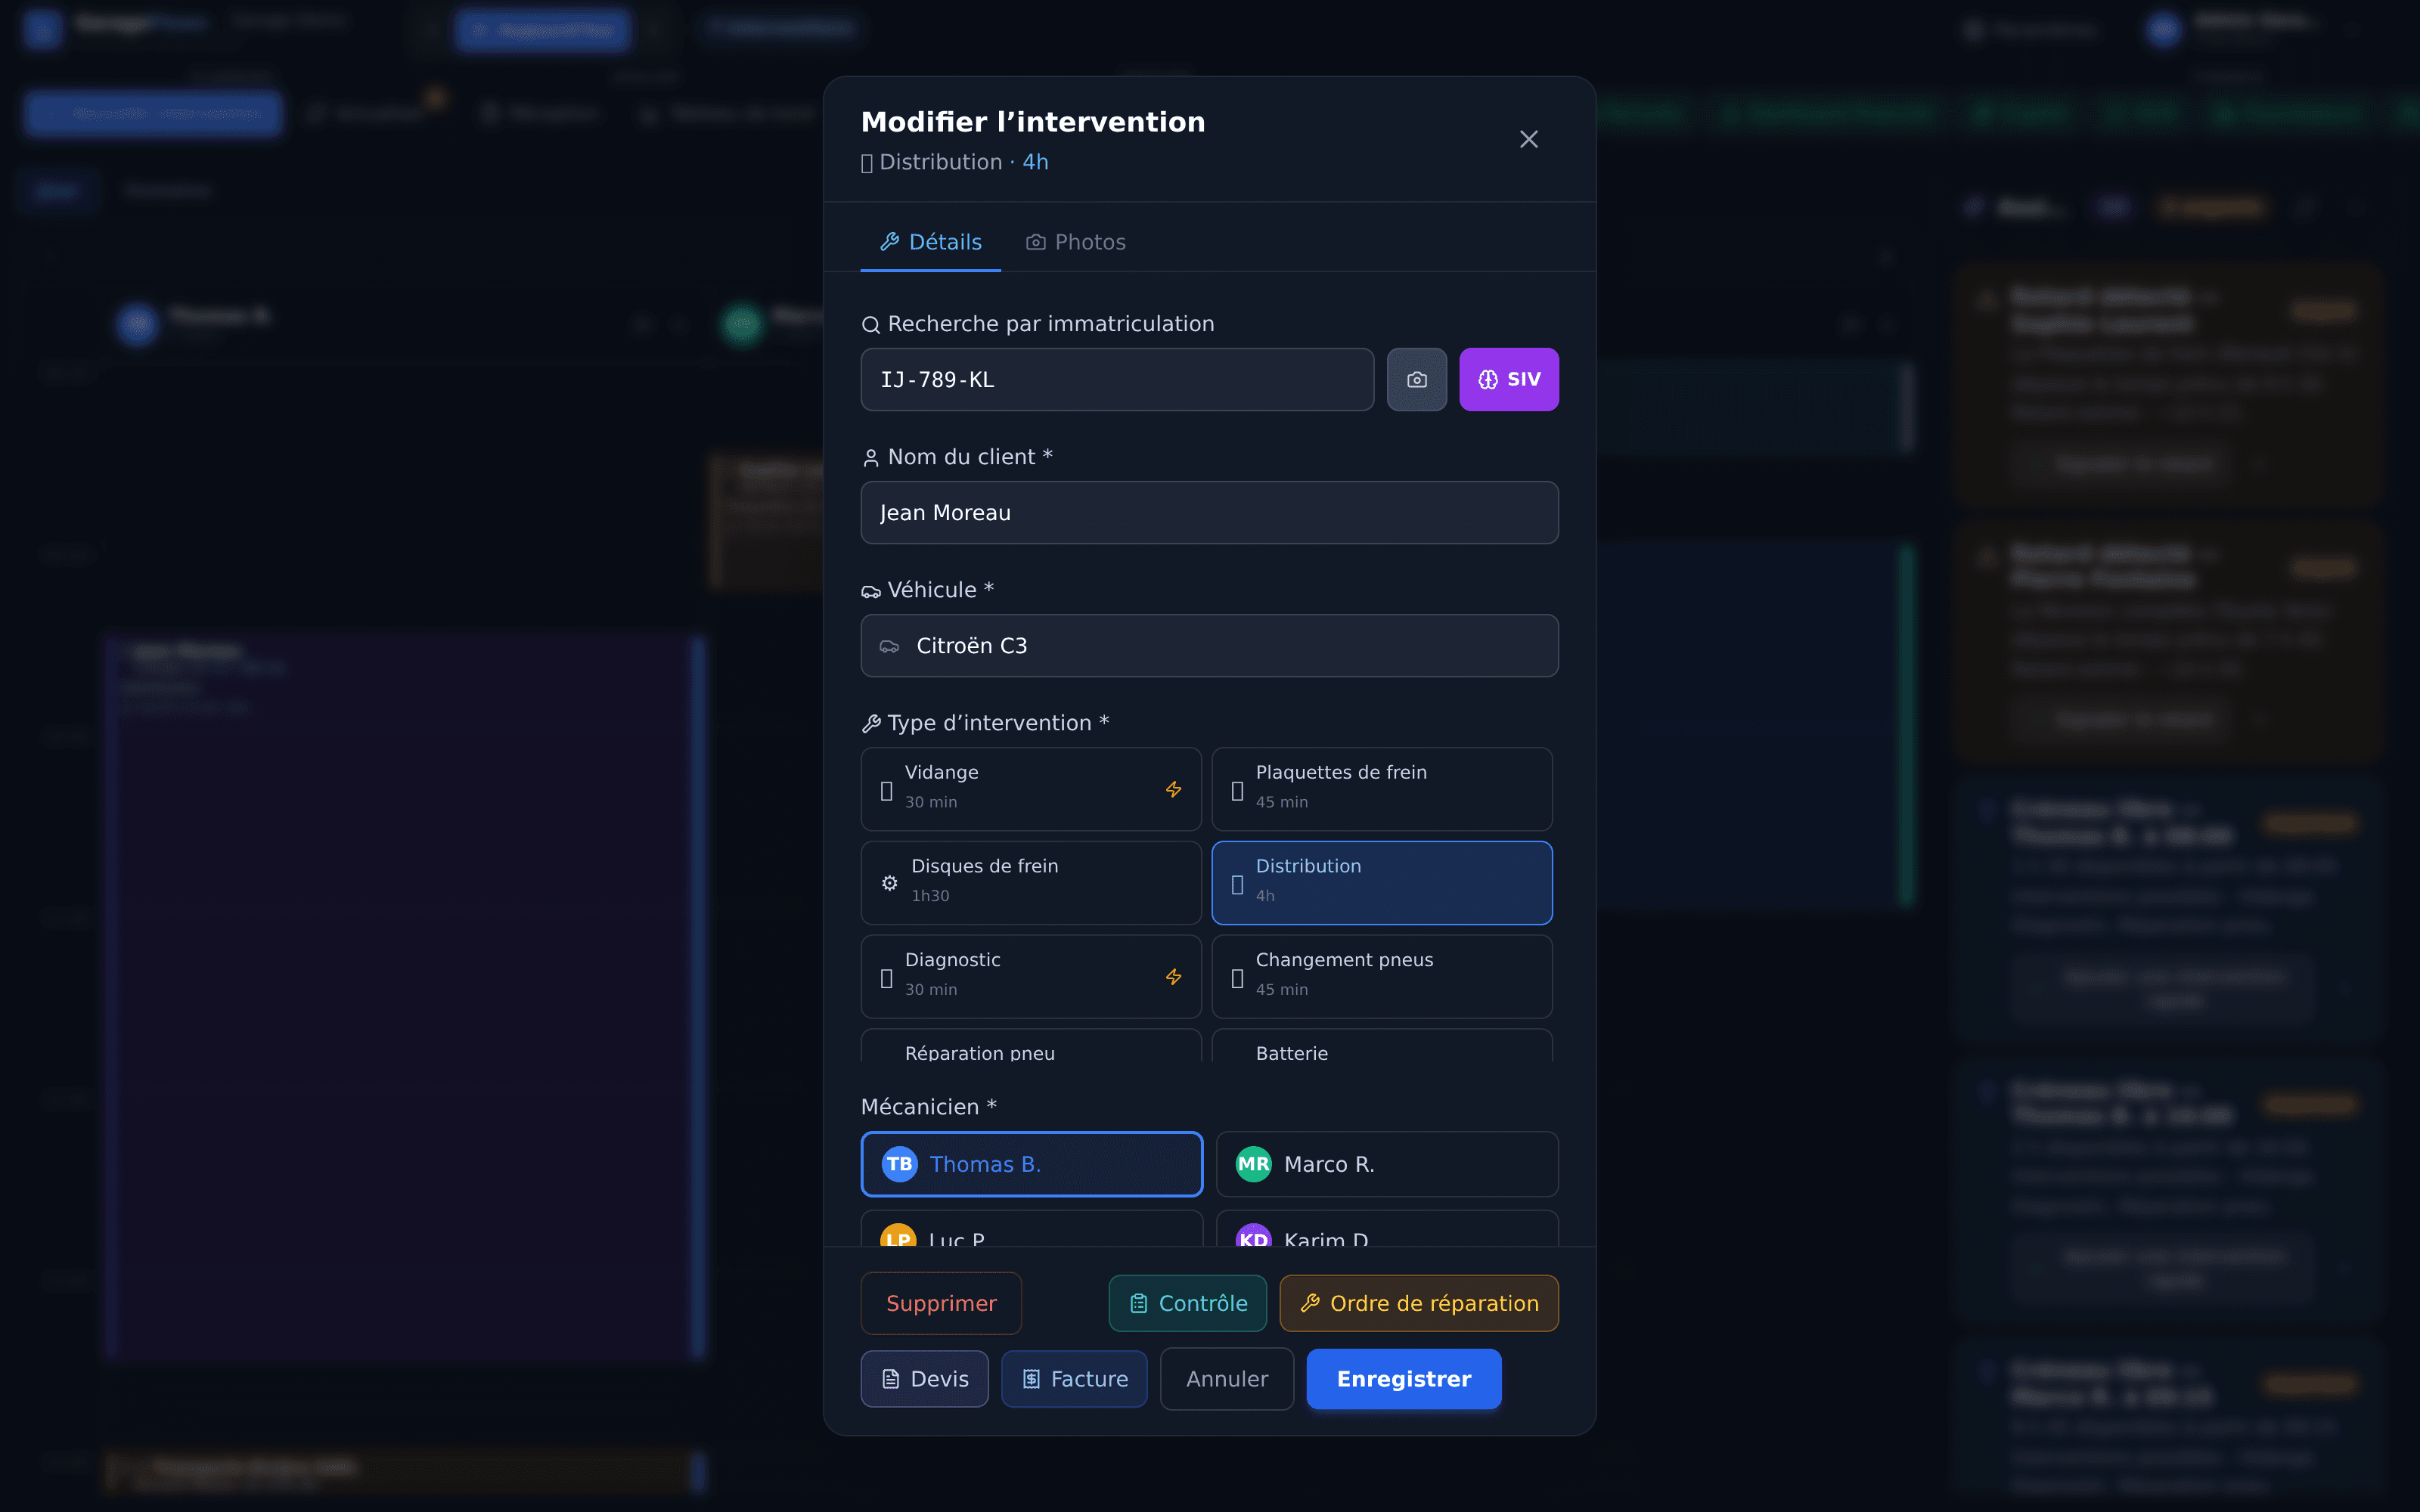Click the wrench icon beside Type d'intervention

(871, 723)
